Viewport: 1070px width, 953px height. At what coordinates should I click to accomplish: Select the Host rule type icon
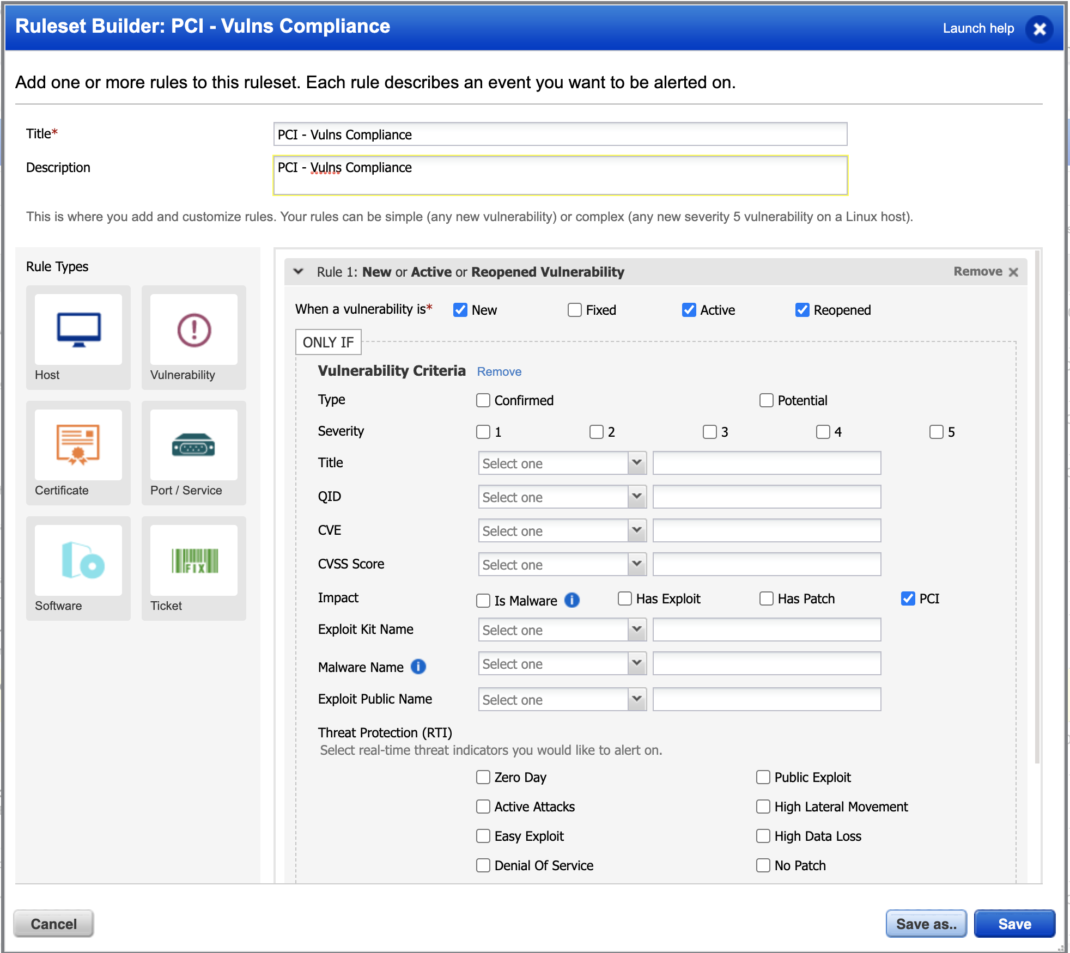[78, 330]
